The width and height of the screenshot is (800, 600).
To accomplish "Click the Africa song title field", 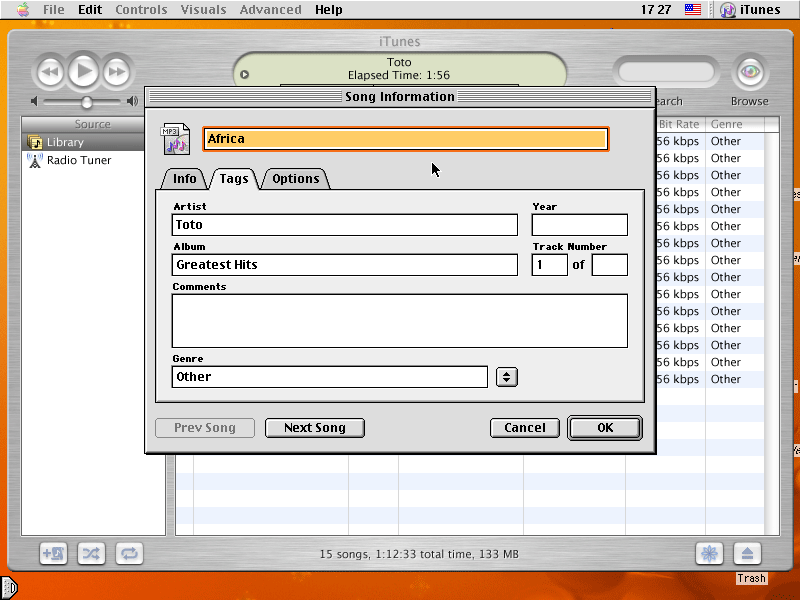I will tap(406, 139).
